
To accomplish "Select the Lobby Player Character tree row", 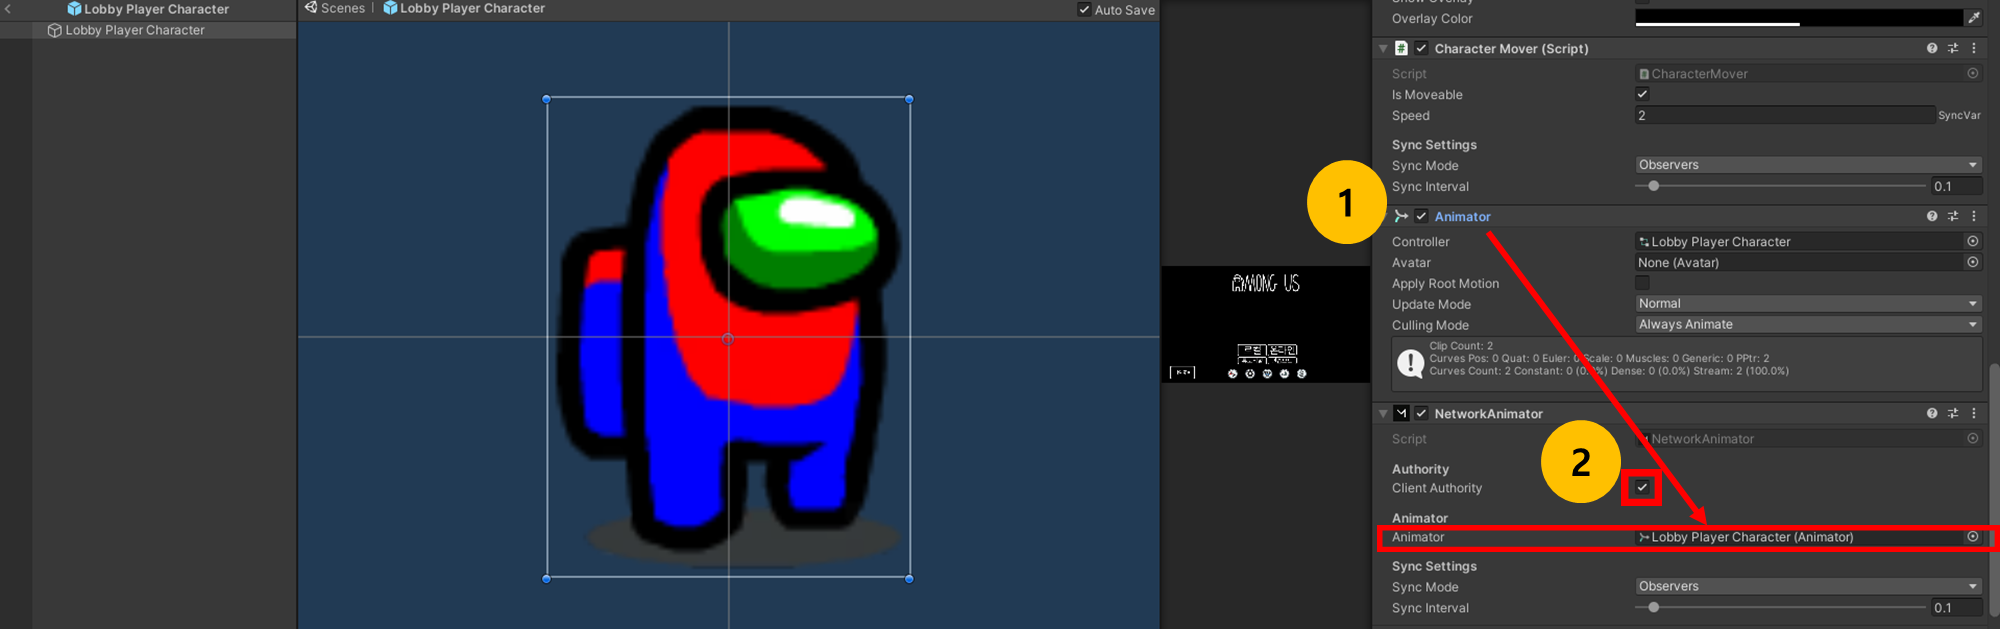I will (148, 30).
